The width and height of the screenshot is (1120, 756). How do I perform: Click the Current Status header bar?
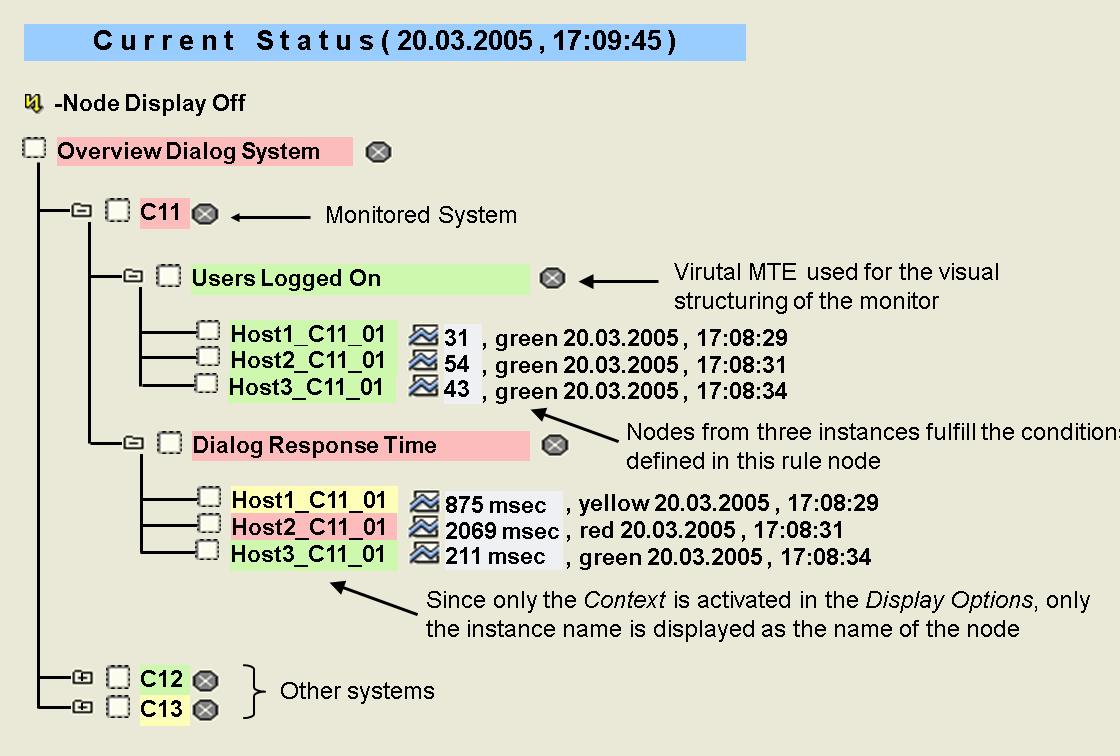point(385,42)
